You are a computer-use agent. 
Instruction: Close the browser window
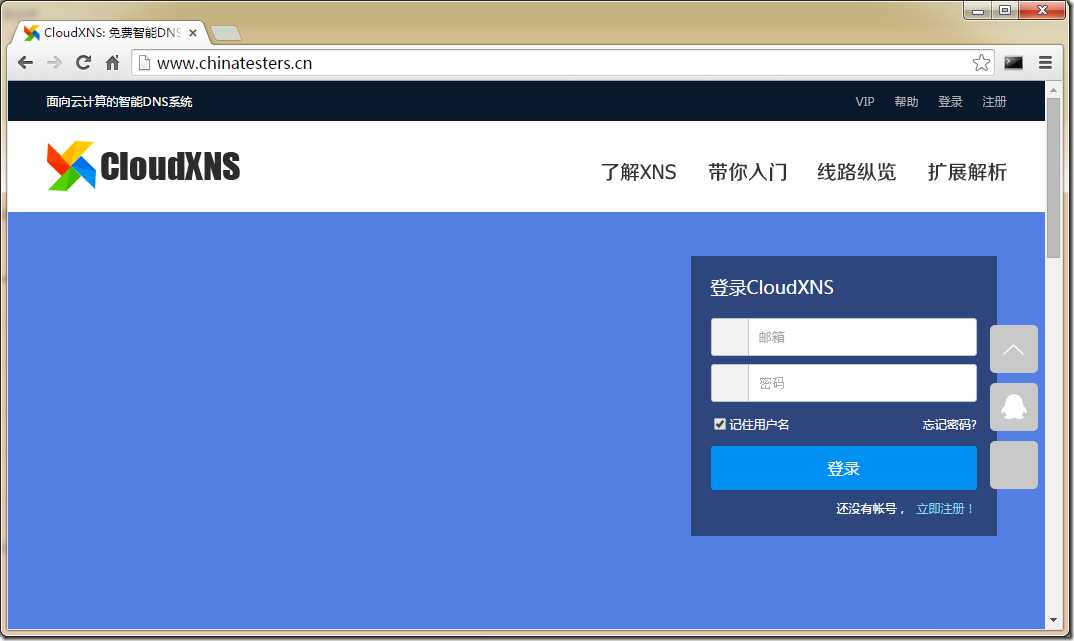pyautogui.click(x=1042, y=10)
